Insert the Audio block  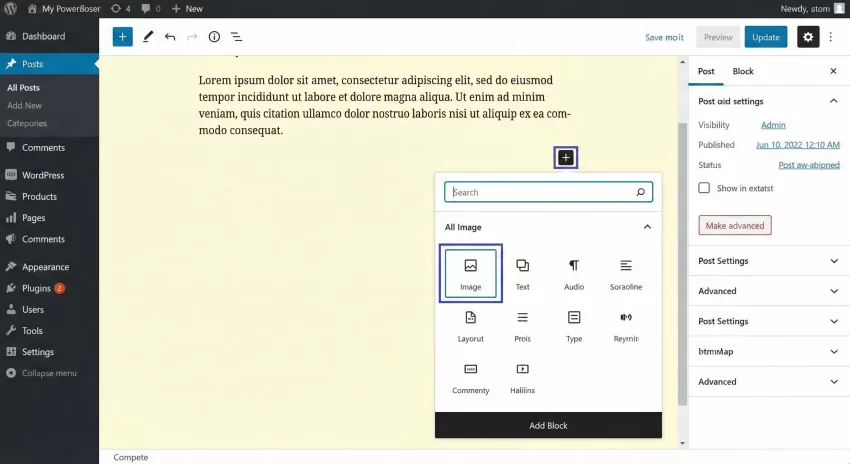coord(574,273)
